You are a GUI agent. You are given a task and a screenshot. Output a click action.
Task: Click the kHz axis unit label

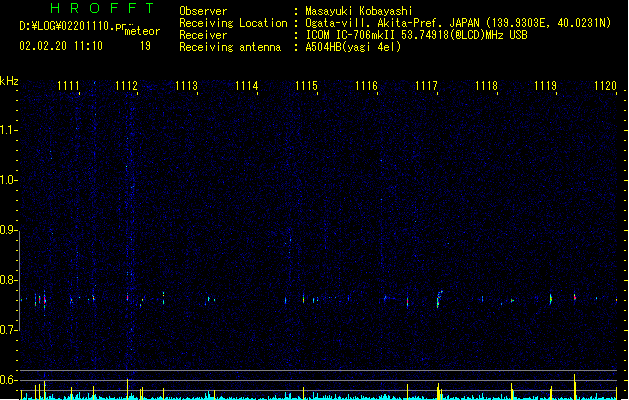coord(9,81)
